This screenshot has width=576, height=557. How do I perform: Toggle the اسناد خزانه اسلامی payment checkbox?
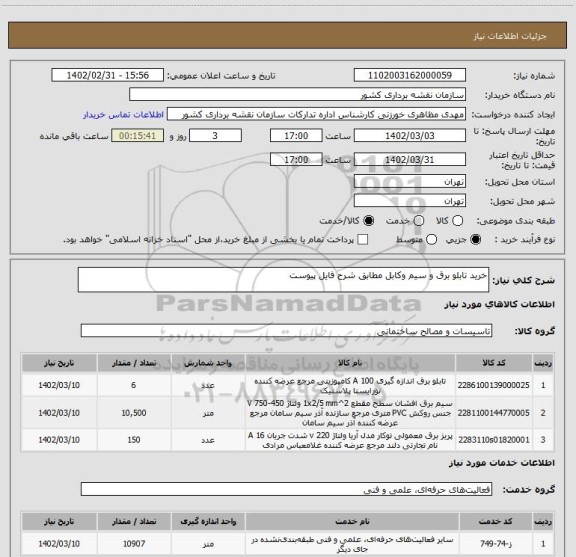(x=363, y=240)
